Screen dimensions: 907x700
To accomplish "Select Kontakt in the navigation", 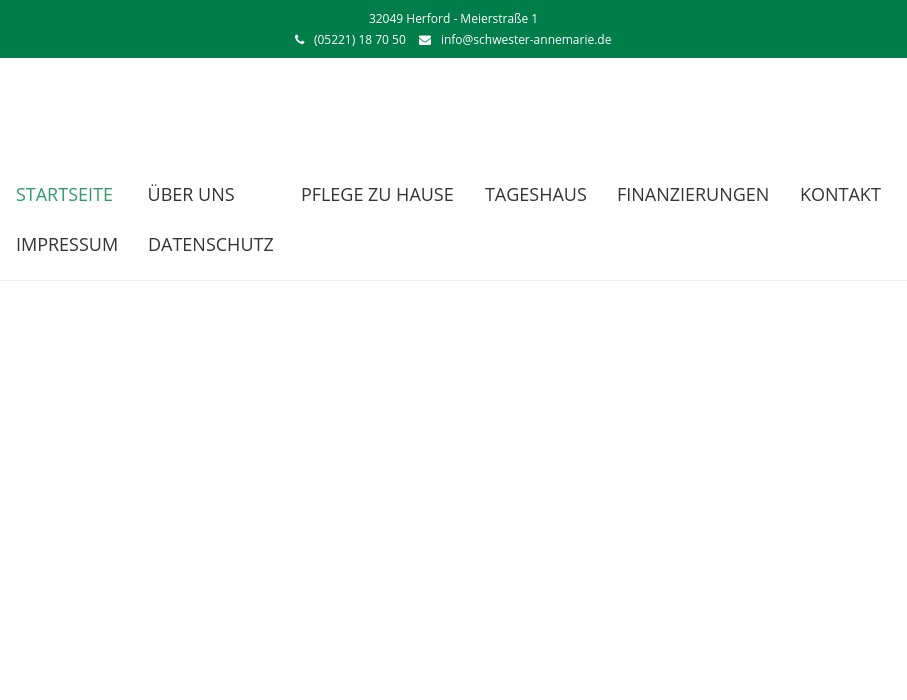I will pos(840,194).
